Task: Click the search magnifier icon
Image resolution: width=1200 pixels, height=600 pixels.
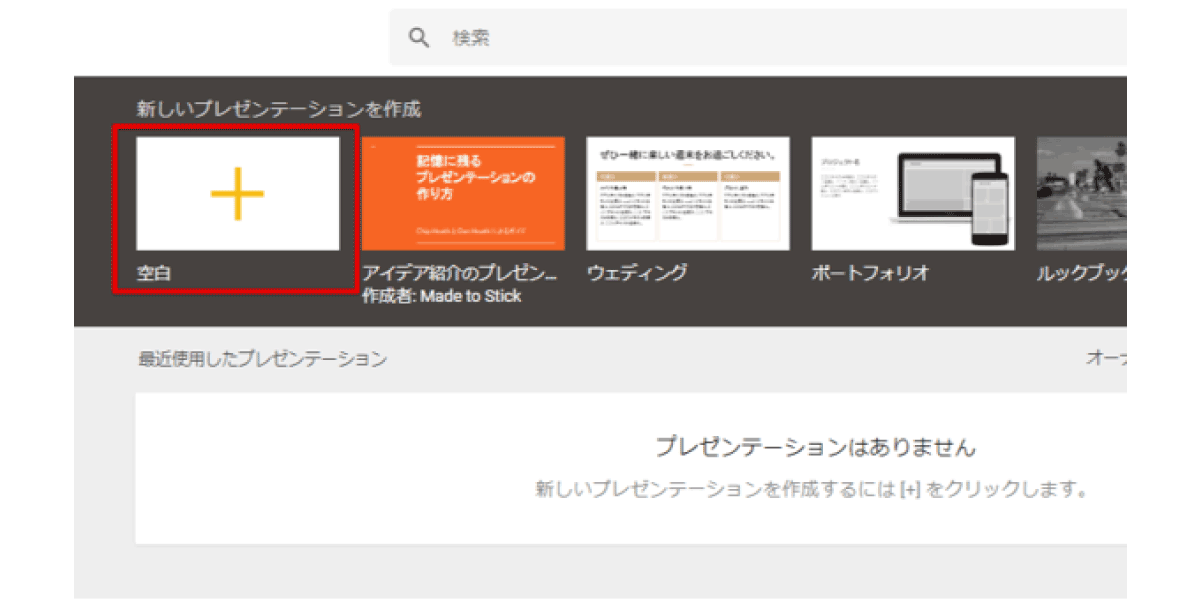Action: pos(419,38)
